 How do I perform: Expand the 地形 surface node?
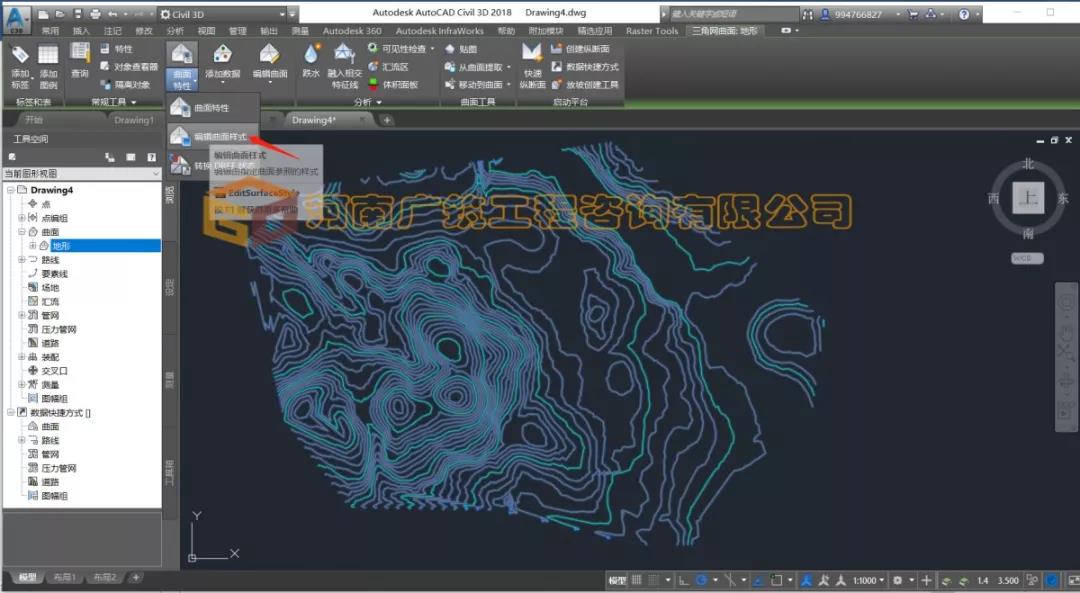32,245
